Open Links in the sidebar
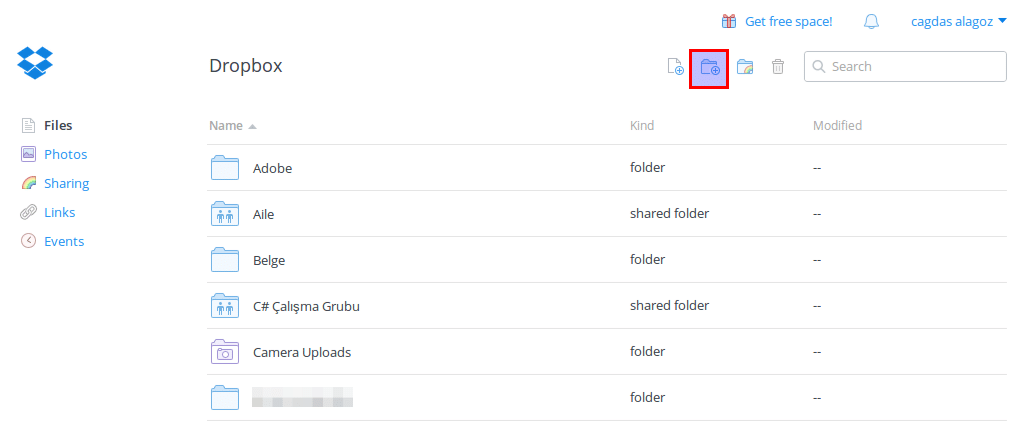1022x423 pixels. [x=59, y=212]
